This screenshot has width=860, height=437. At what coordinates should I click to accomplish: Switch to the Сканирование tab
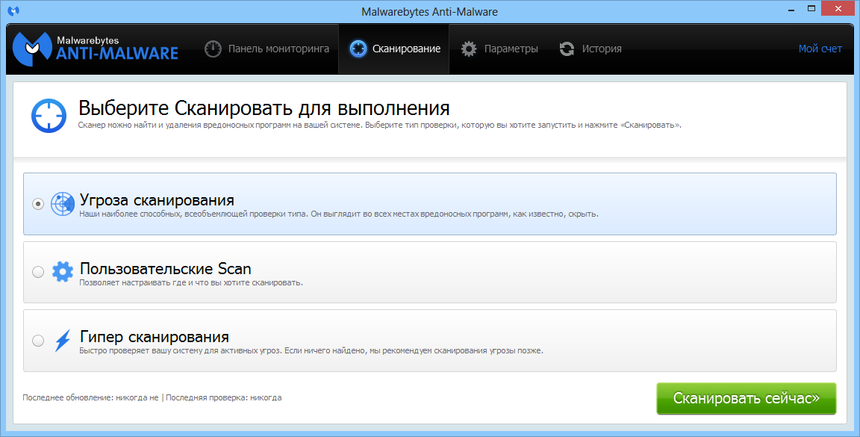pyautogui.click(x=394, y=49)
